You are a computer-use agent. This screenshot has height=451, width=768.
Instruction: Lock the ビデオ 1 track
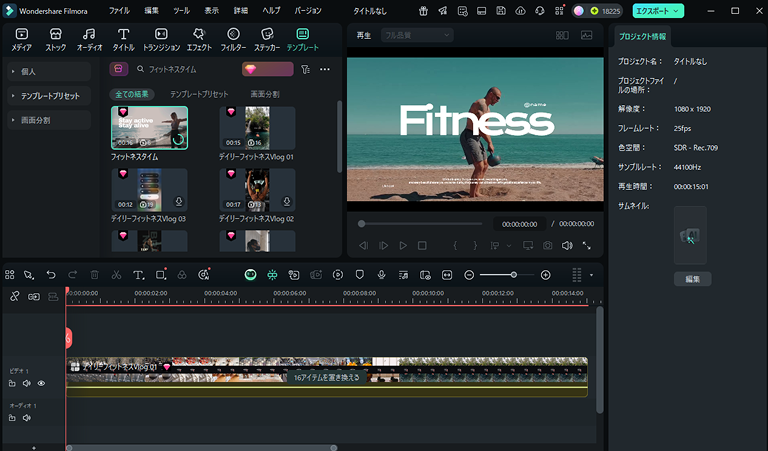click(x=12, y=383)
